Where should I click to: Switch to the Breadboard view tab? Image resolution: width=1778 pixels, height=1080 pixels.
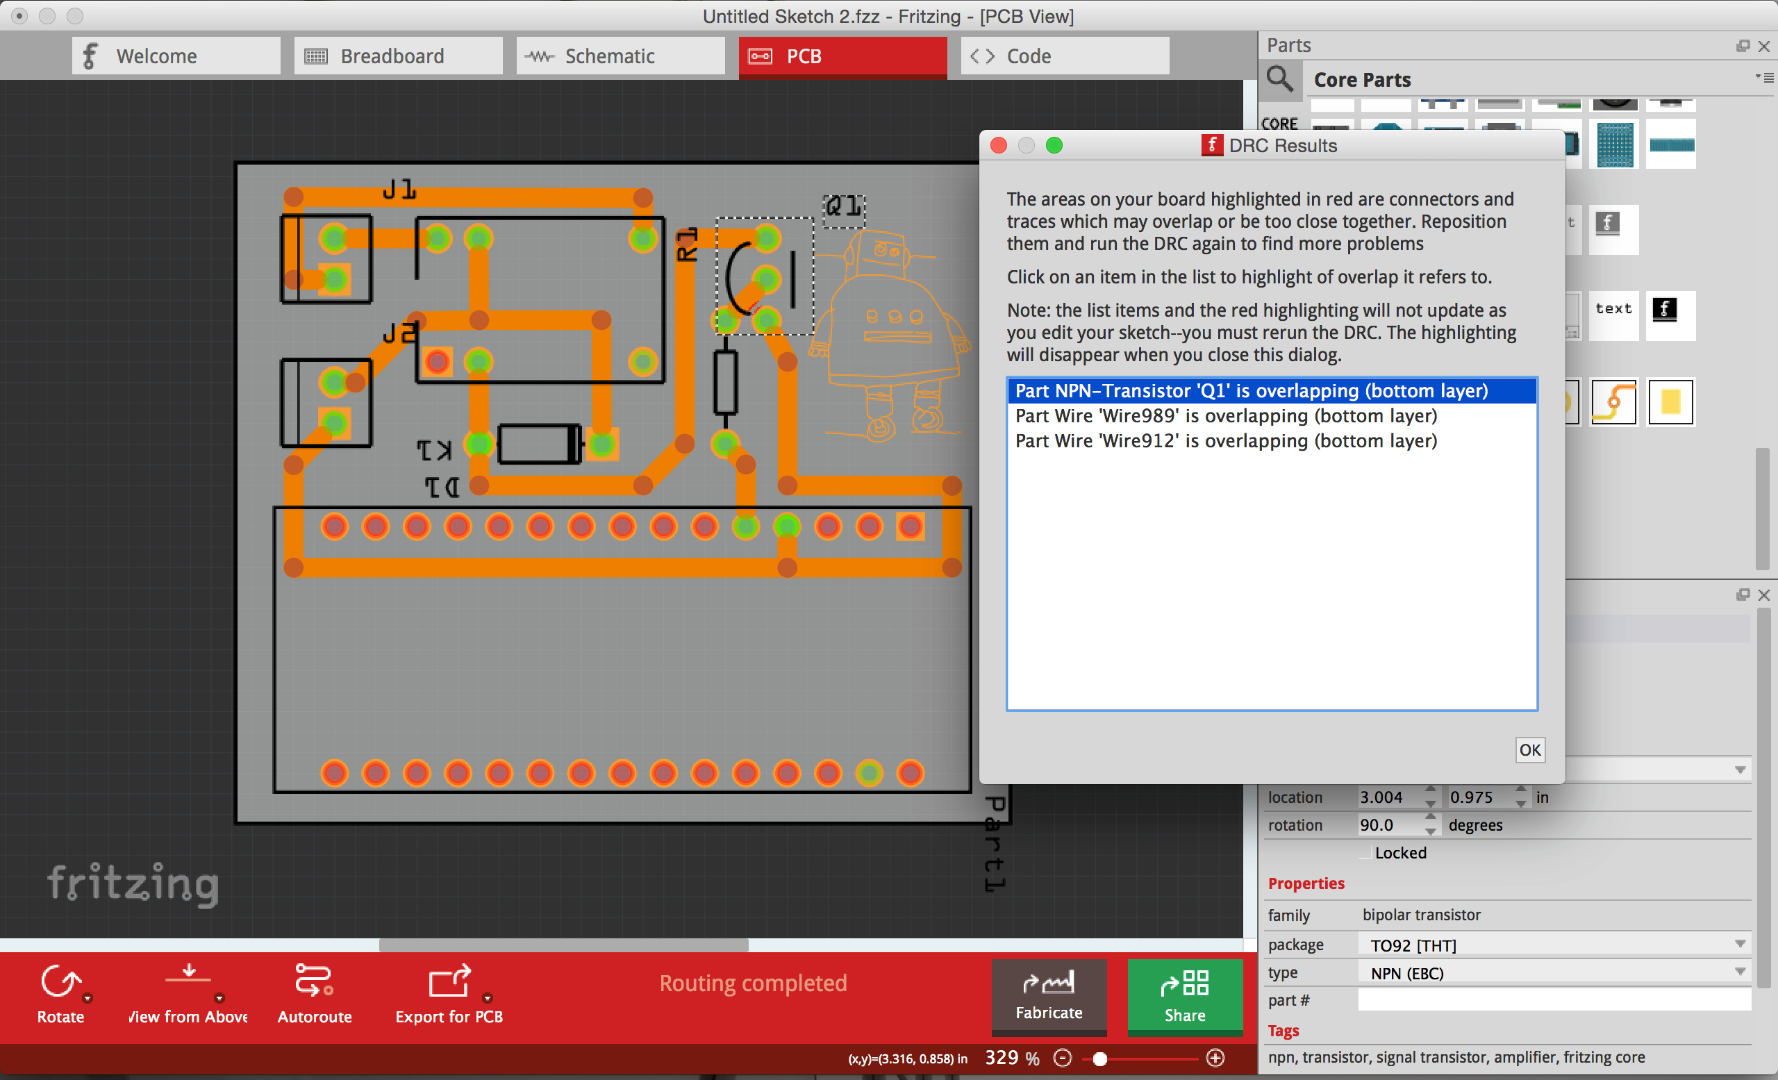398,55
